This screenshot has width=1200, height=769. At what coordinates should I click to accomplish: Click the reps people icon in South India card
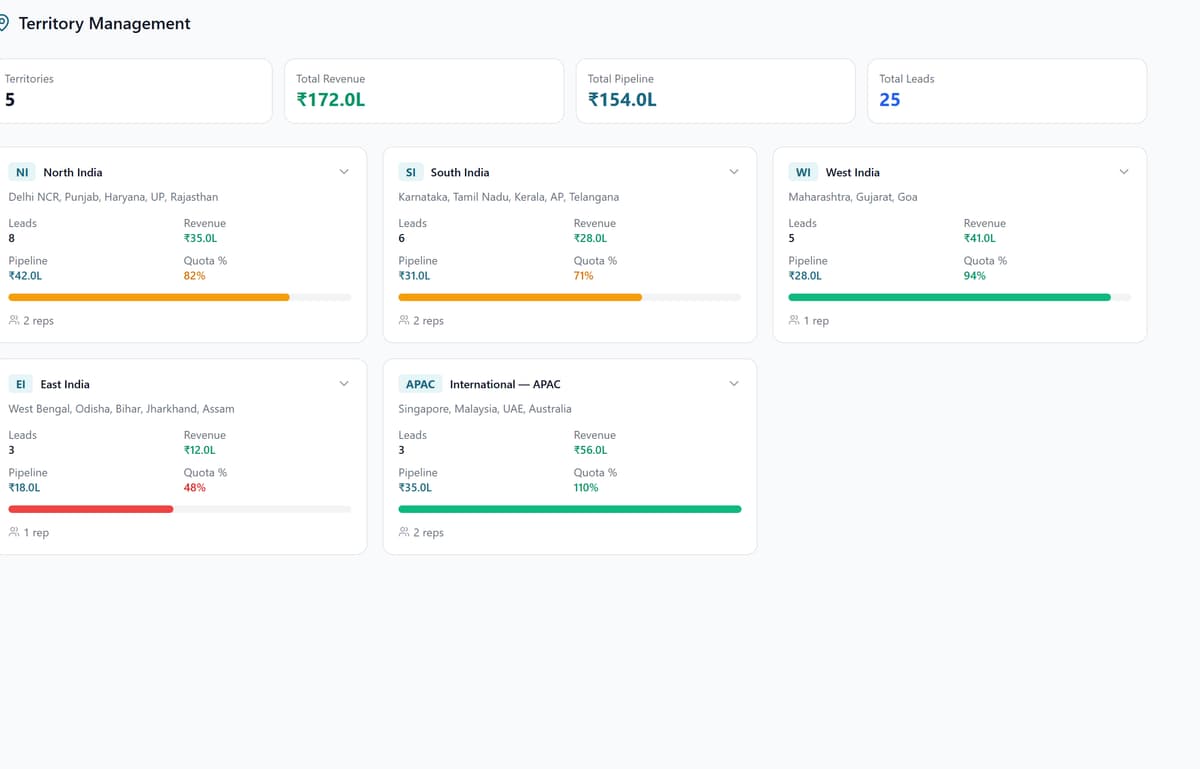404,320
